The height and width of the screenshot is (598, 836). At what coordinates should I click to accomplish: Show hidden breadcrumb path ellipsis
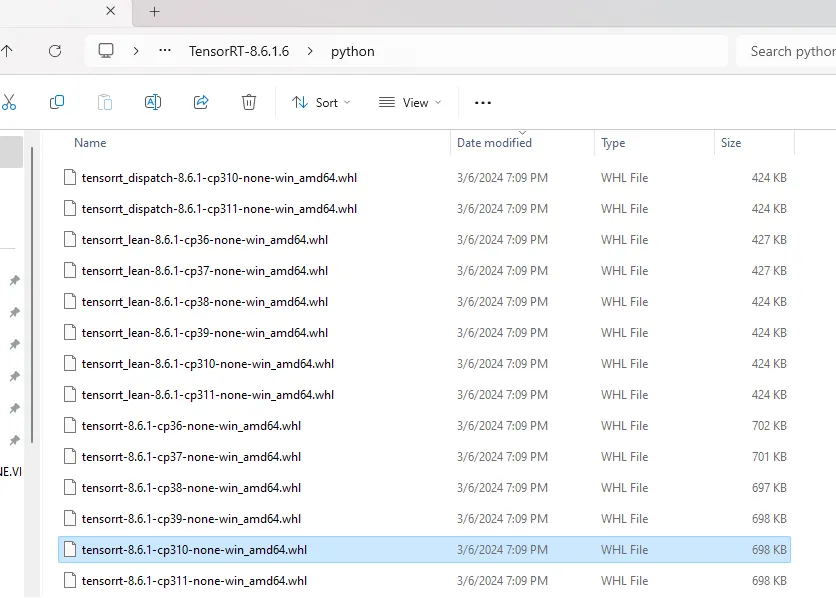[165, 51]
